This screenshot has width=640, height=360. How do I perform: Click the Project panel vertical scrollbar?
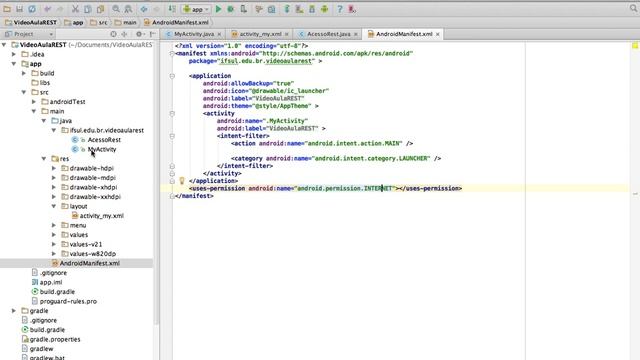[156, 182]
